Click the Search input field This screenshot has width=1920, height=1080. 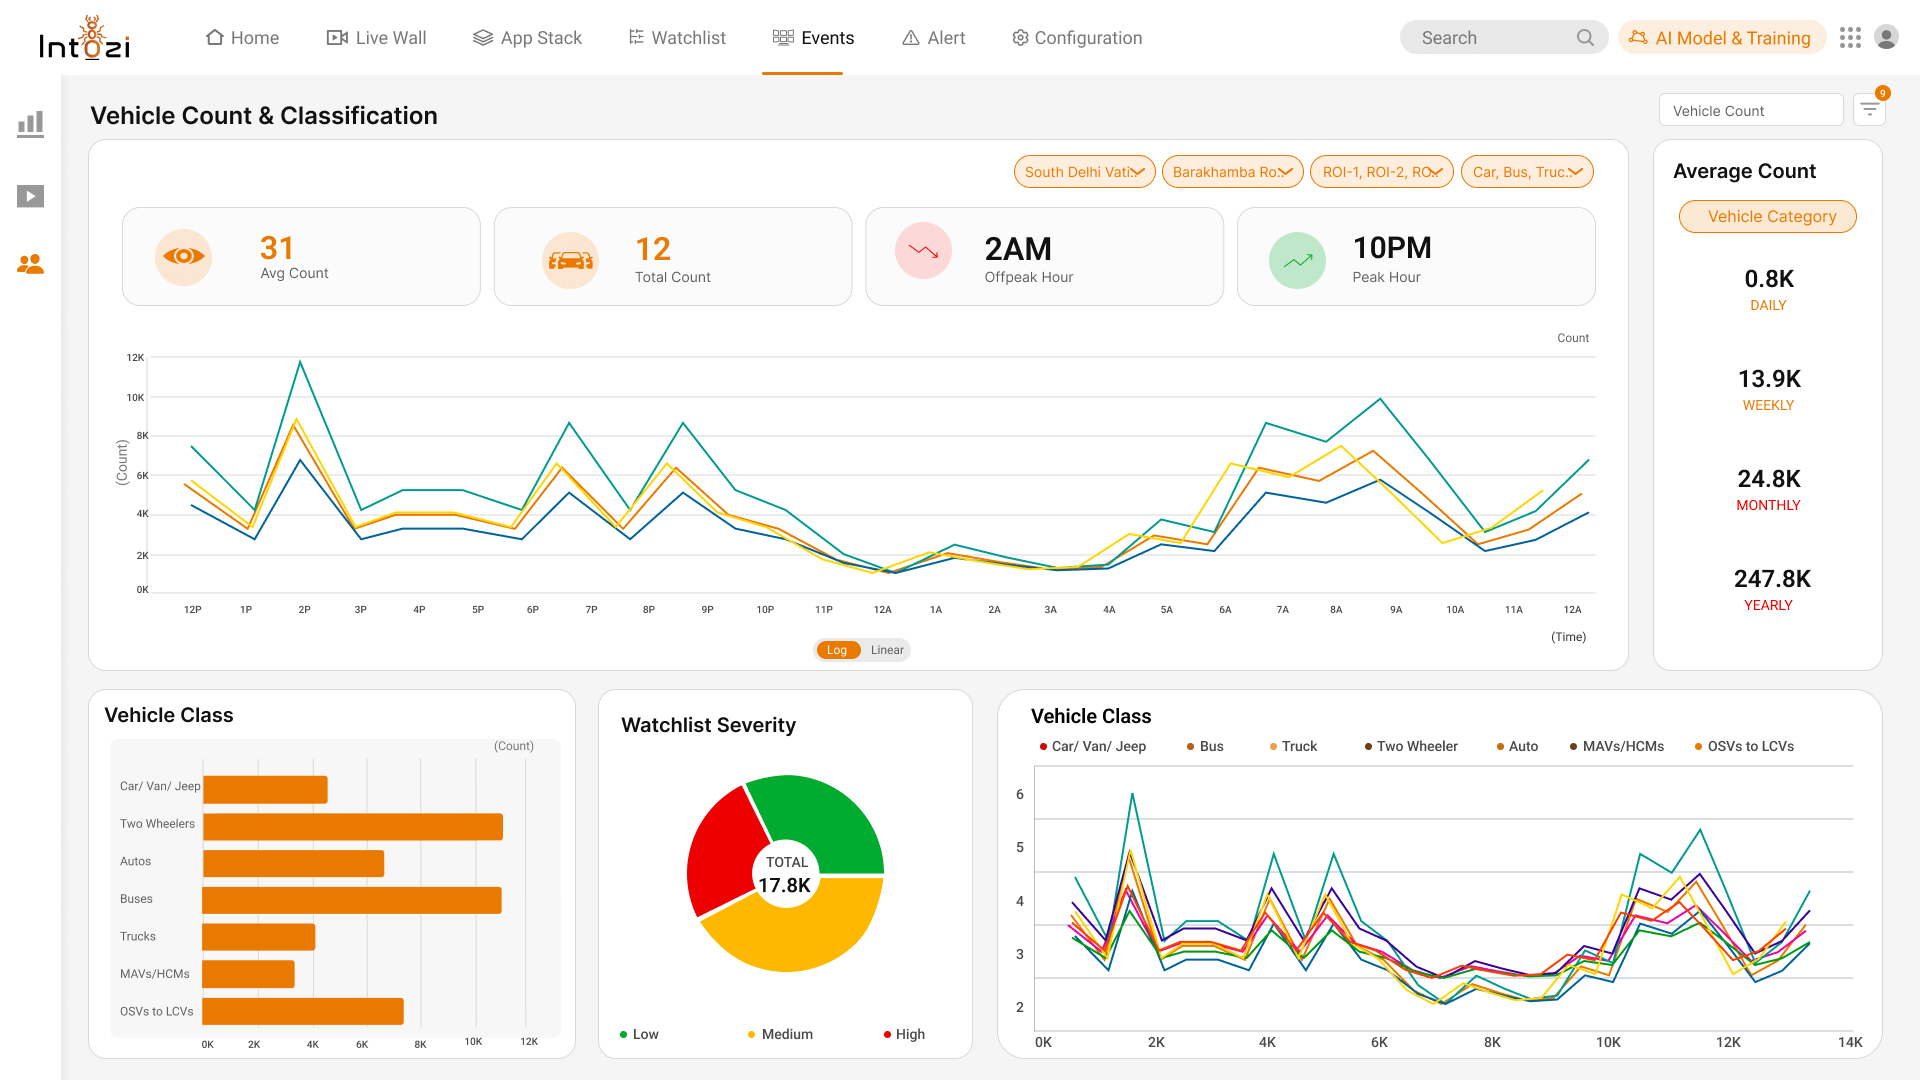click(1501, 37)
